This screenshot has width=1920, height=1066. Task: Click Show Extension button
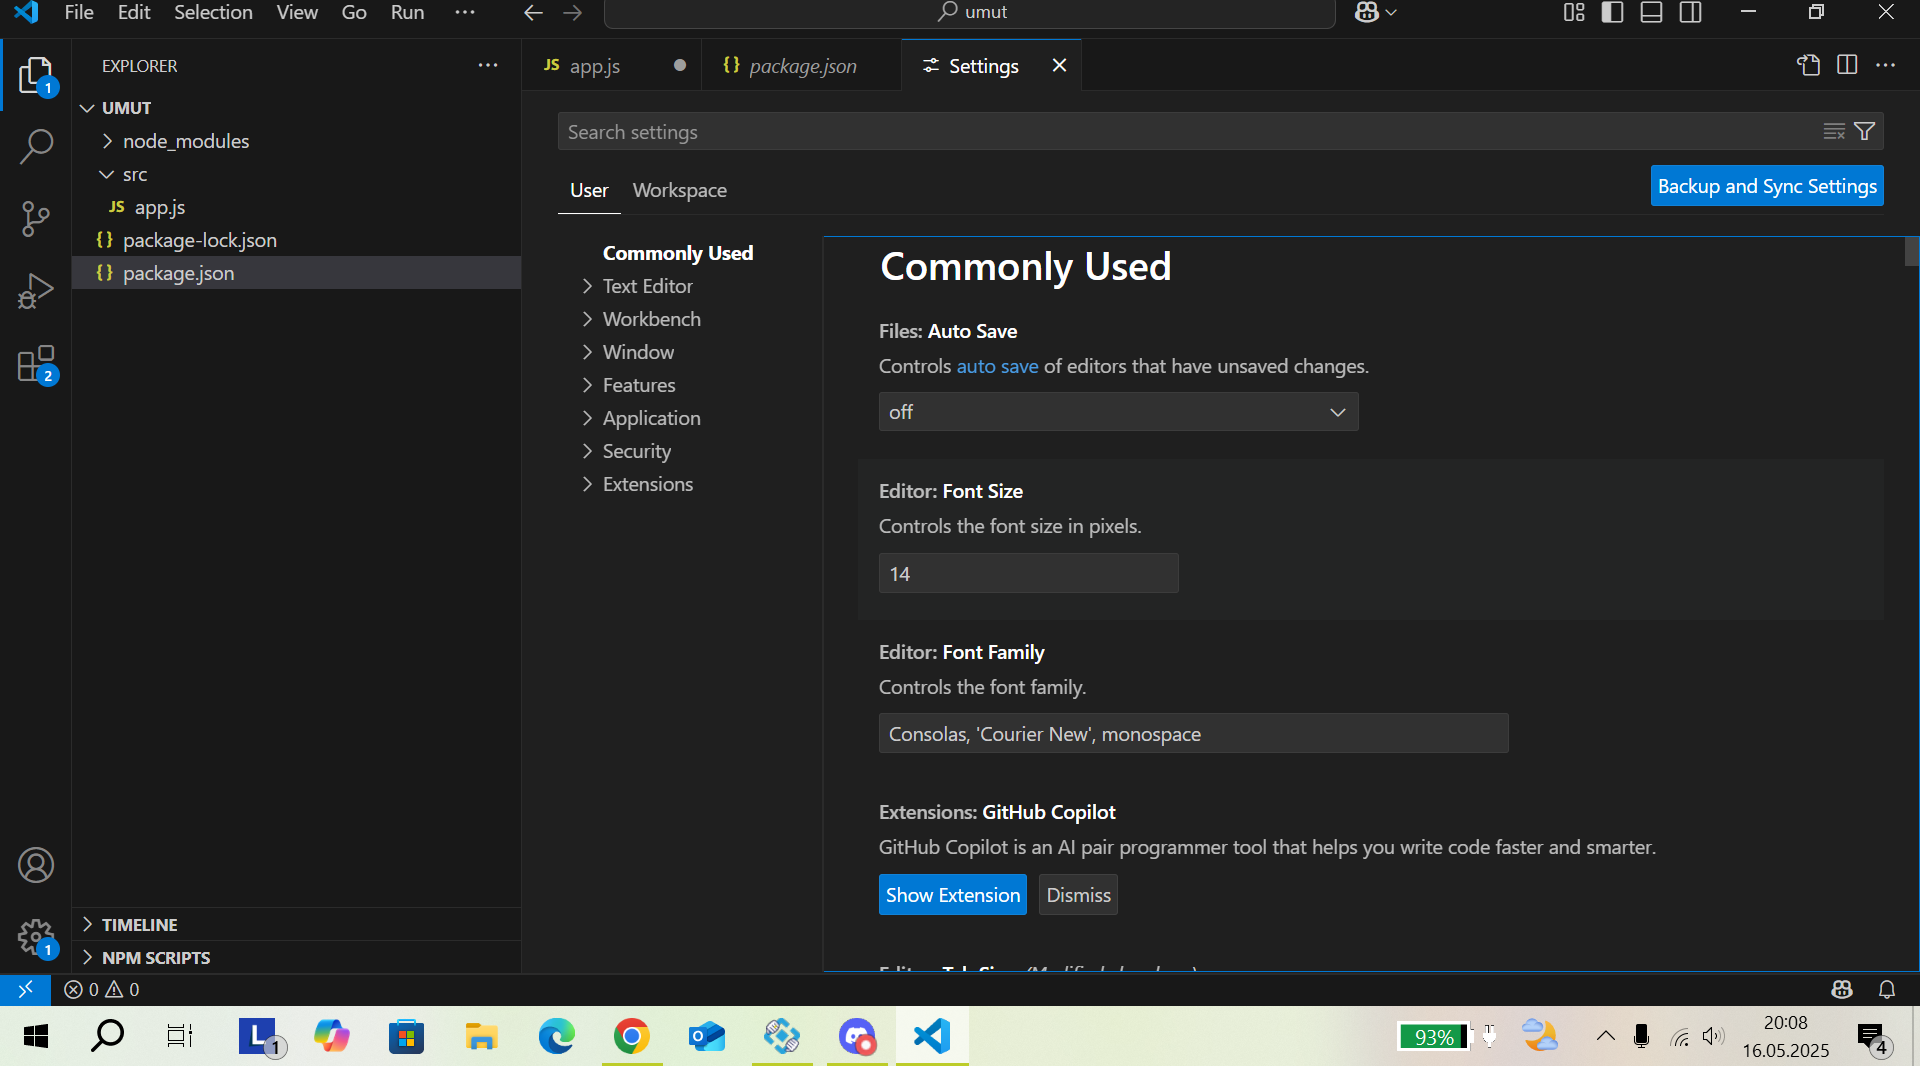pyautogui.click(x=953, y=895)
